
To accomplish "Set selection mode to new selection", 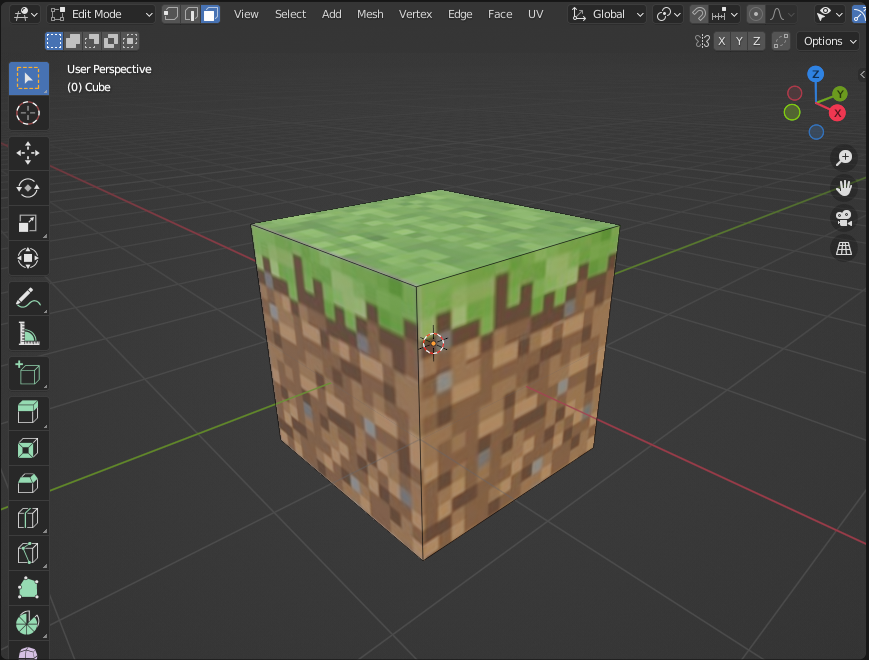I will (x=54, y=41).
